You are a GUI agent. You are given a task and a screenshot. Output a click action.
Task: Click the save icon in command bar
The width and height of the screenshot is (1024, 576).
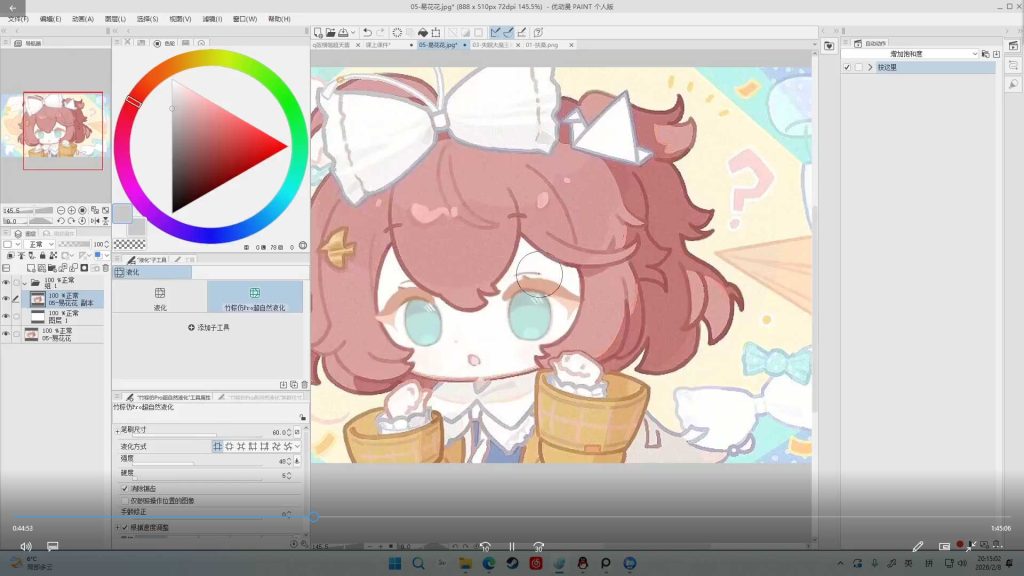pyautogui.click(x=343, y=32)
